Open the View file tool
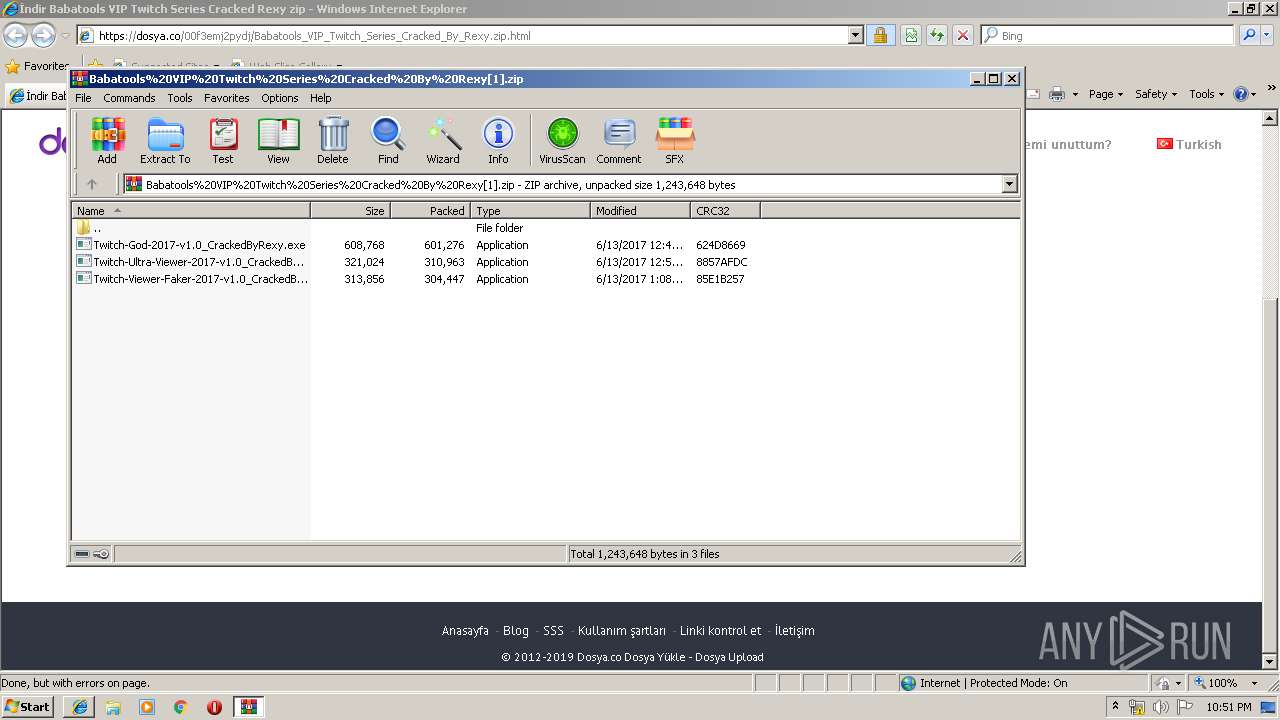This screenshot has width=1280, height=720. click(278, 140)
